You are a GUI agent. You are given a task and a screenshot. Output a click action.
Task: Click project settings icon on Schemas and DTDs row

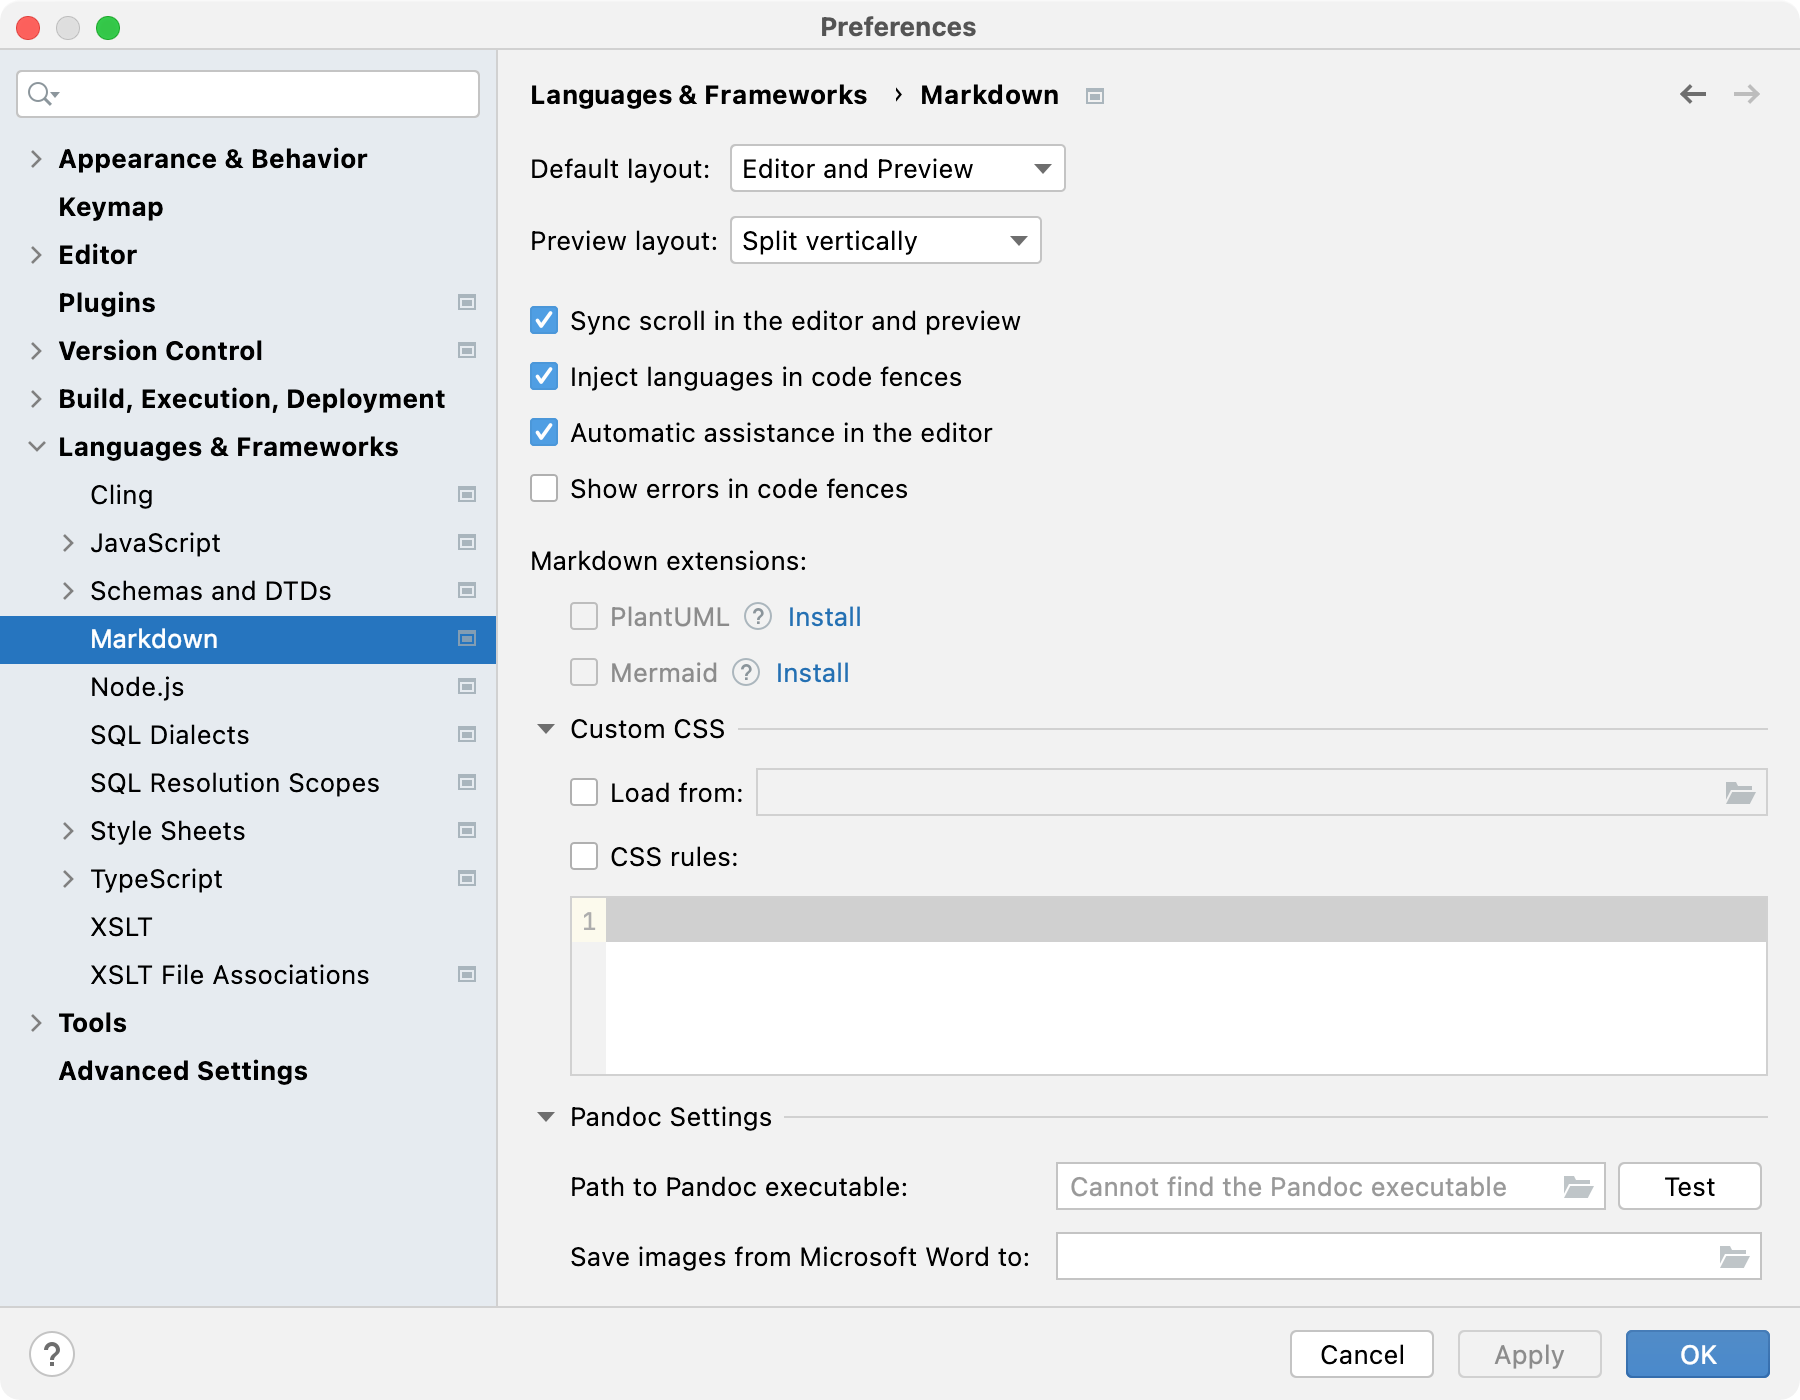(467, 590)
